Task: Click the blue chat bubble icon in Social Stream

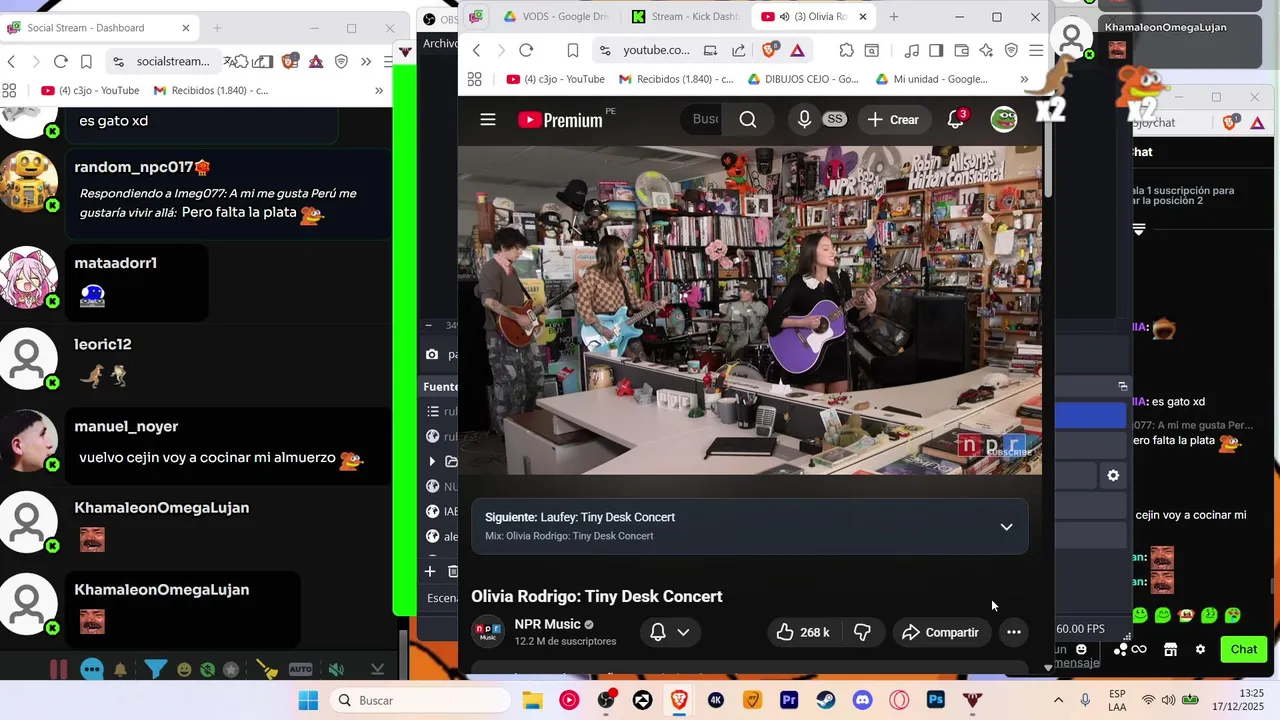Action: [x=92, y=670]
